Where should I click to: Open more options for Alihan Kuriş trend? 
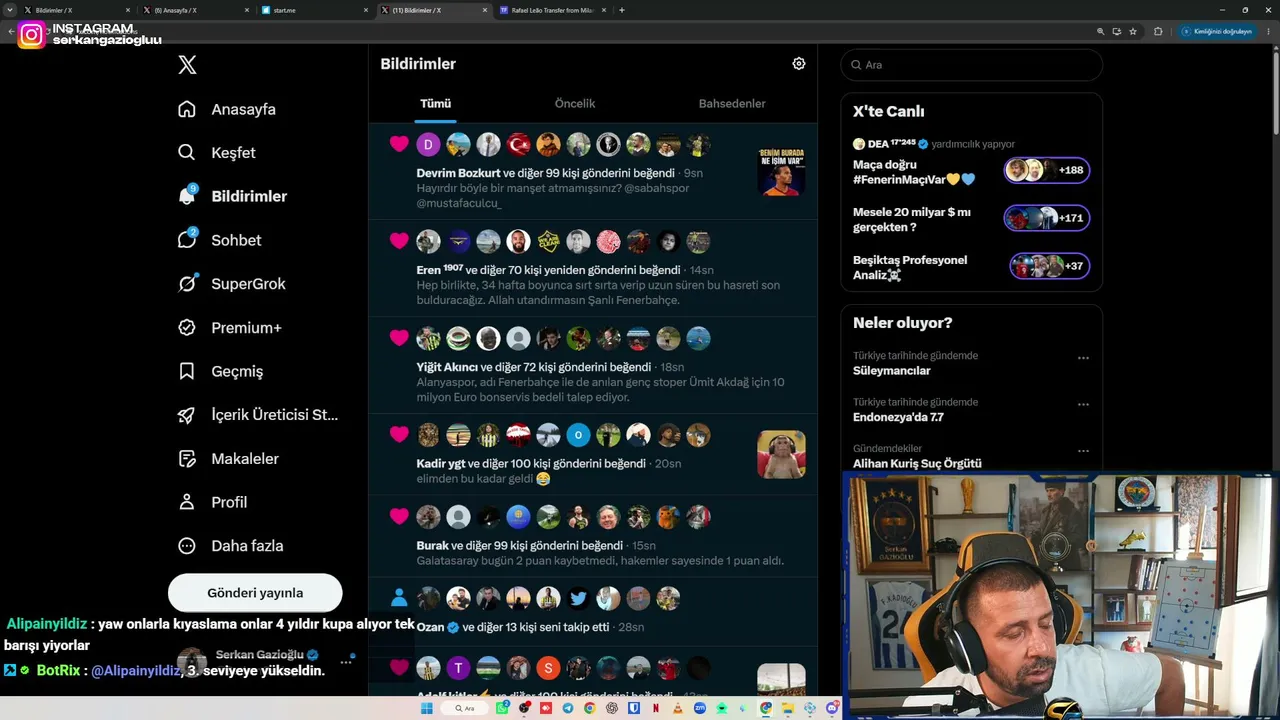[1083, 451]
